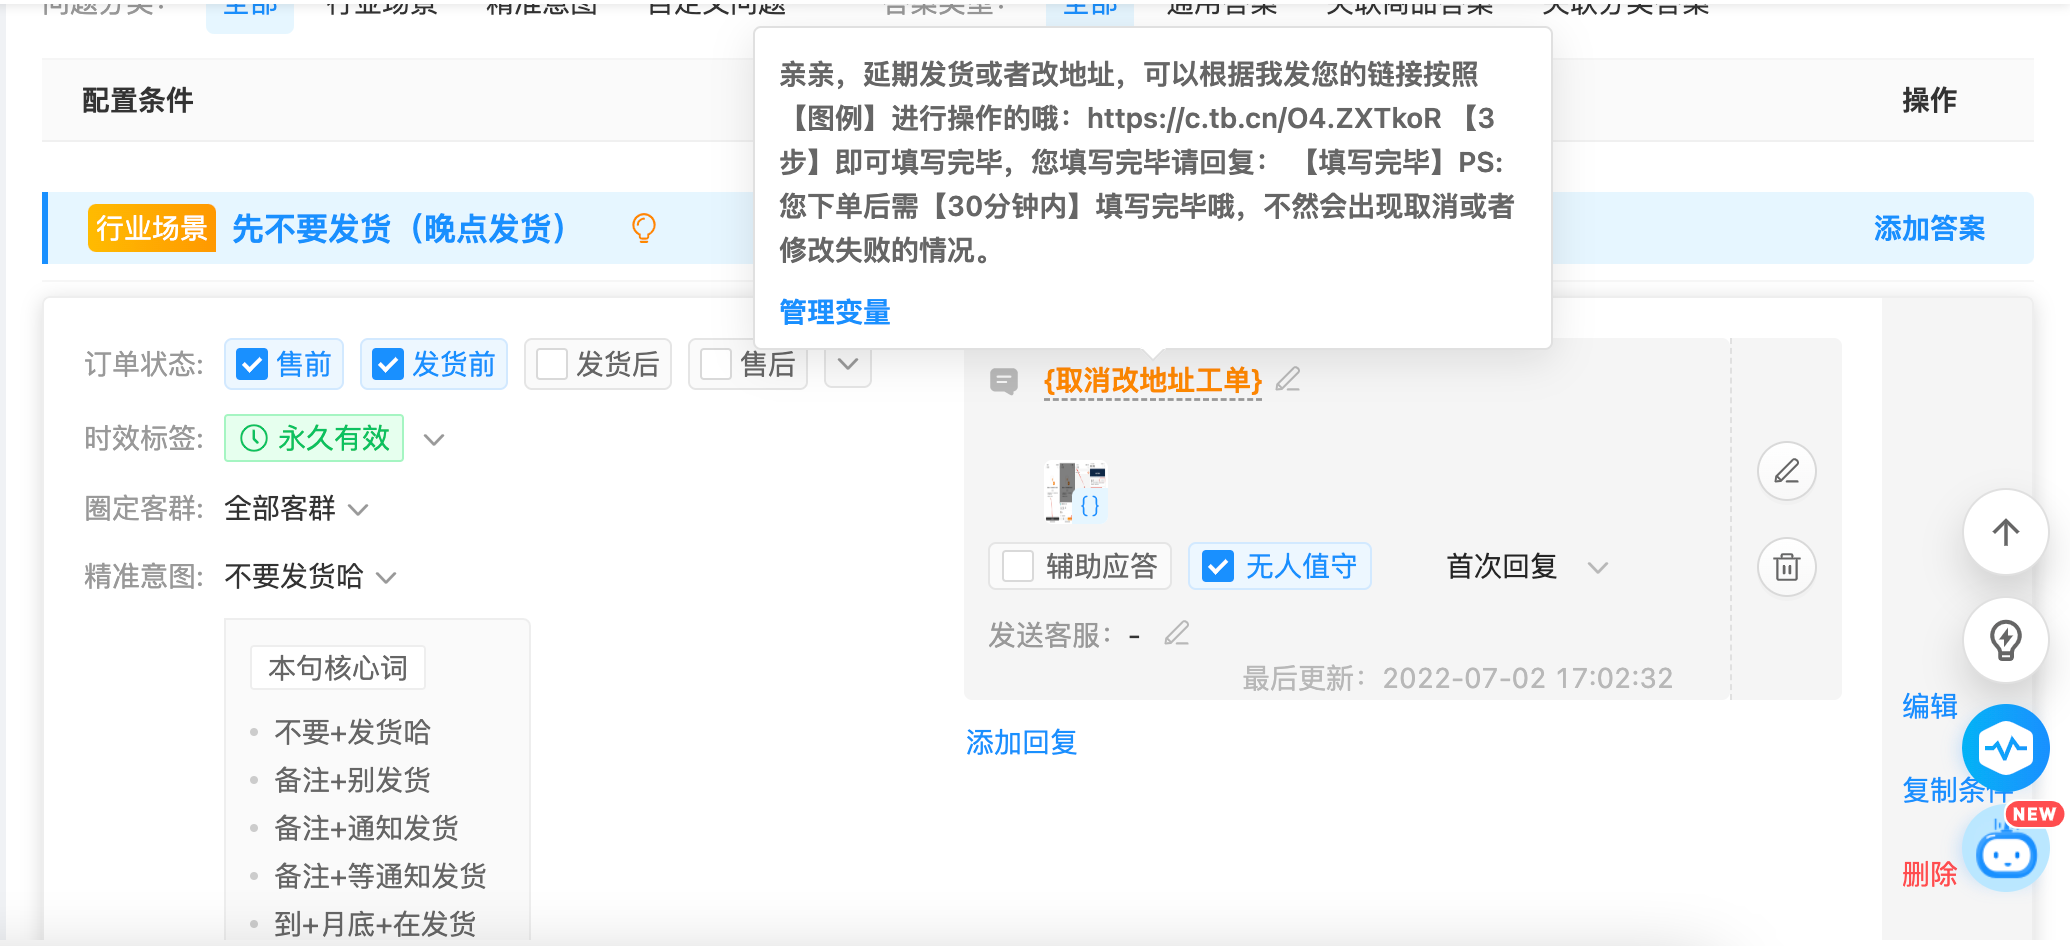Click the lightbulb hint icon beside 先不要发货
2072x946 pixels.
coord(644,228)
